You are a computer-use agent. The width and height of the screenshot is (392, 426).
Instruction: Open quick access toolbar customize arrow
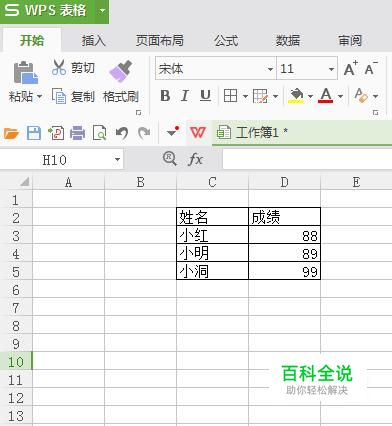173,132
